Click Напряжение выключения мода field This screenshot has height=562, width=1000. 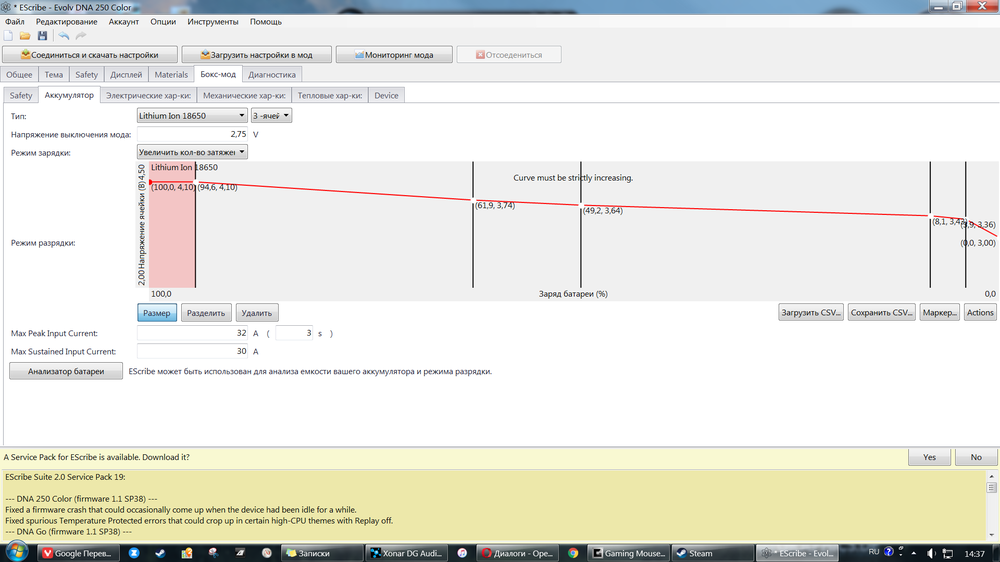[x=192, y=134]
